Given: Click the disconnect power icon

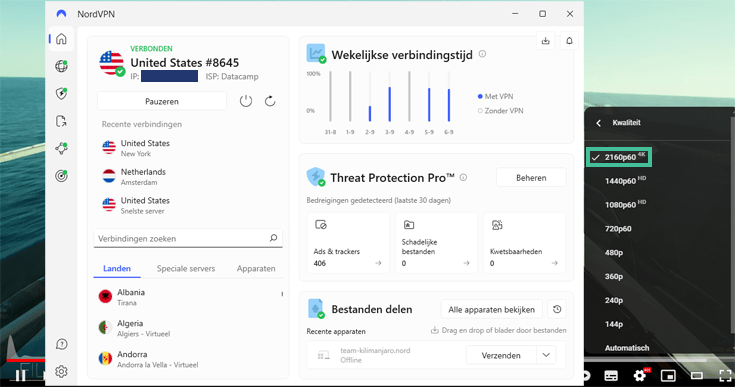Looking at the screenshot, I should point(246,101).
